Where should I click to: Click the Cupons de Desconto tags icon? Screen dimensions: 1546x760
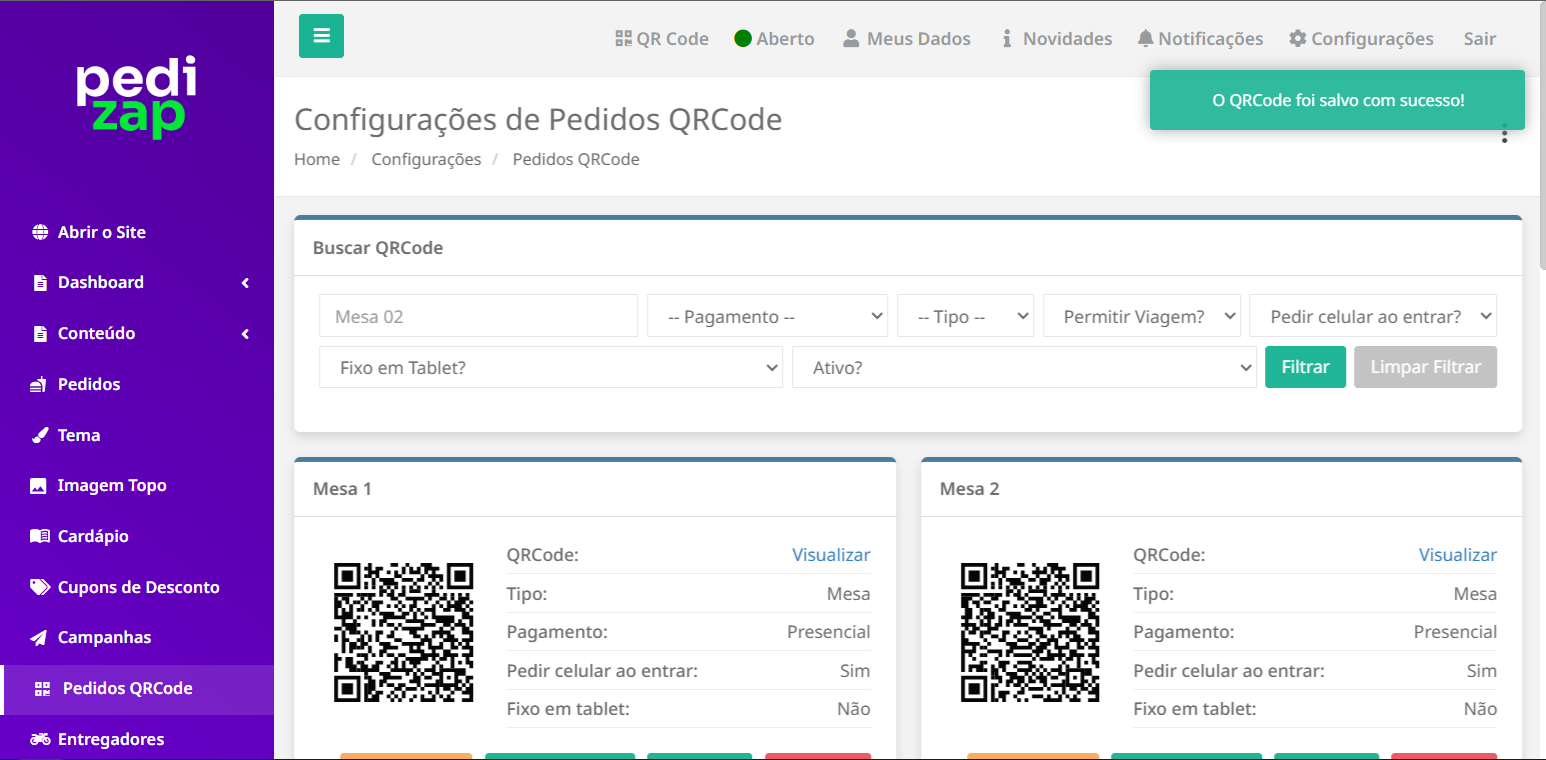40,587
